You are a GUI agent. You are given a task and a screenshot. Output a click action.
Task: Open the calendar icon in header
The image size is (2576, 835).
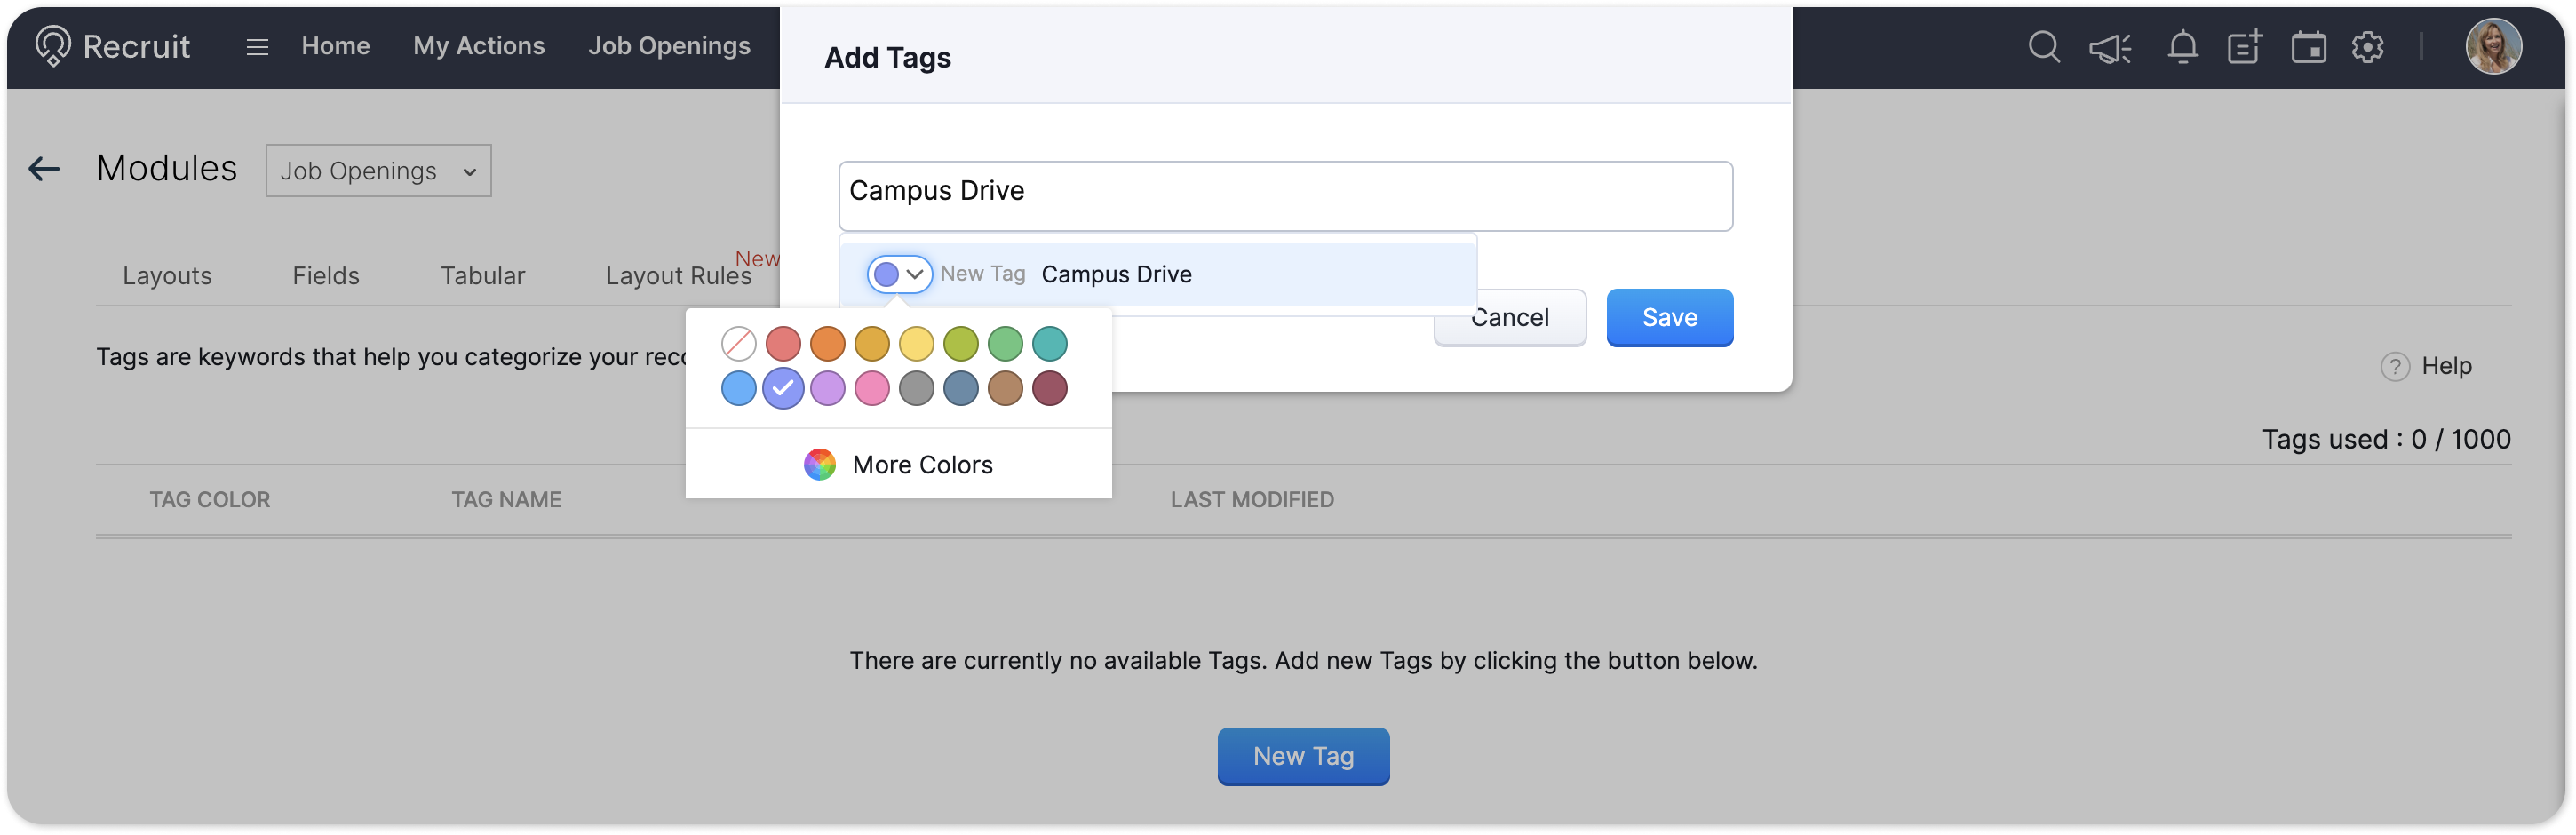pos(2308,47)
